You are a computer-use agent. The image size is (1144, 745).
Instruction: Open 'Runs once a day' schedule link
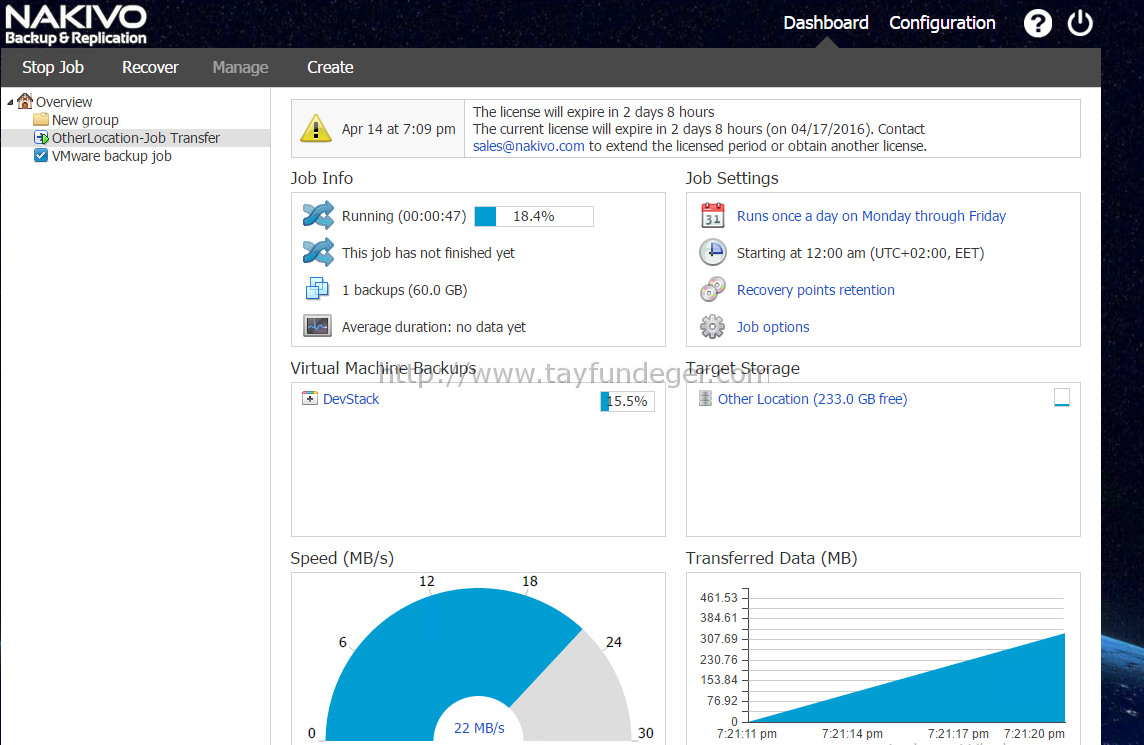point(871,216)
